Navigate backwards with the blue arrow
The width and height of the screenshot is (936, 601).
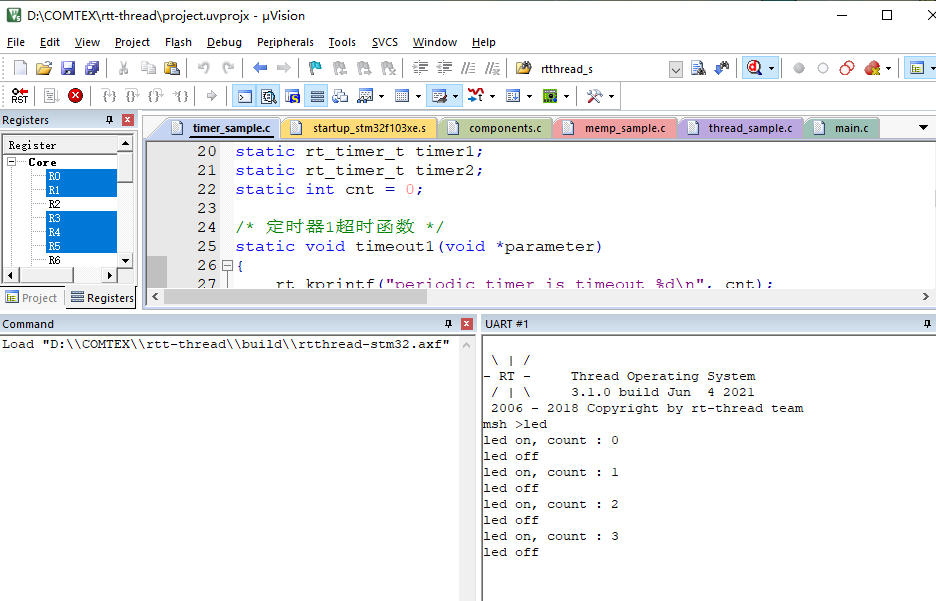point(260,68)
